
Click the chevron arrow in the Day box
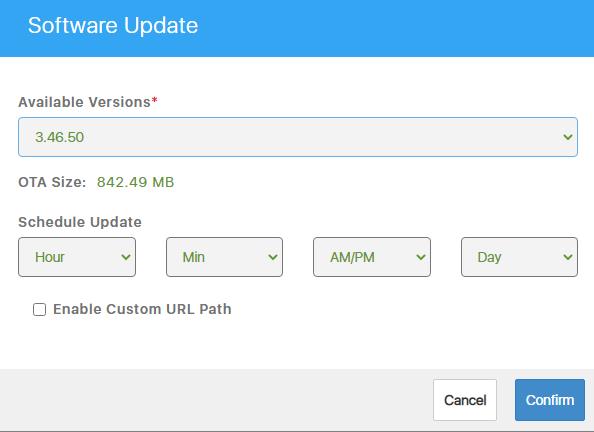[x=567, y=257]
